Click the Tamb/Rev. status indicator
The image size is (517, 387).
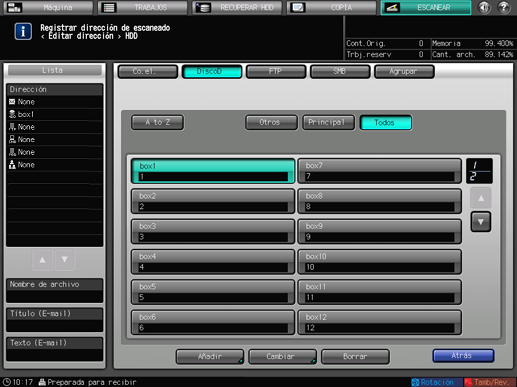[x=490, y=382]
